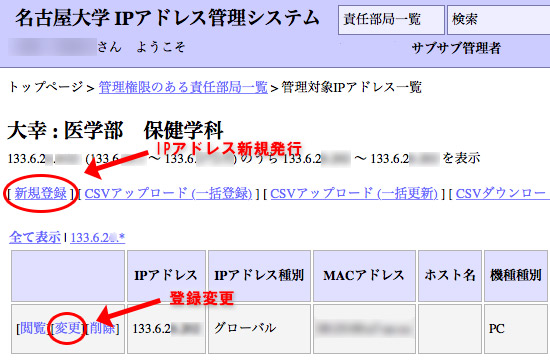
Task: Click the 名古屋大学 IPアドレス管理システム title
Action: click(167, 18)
